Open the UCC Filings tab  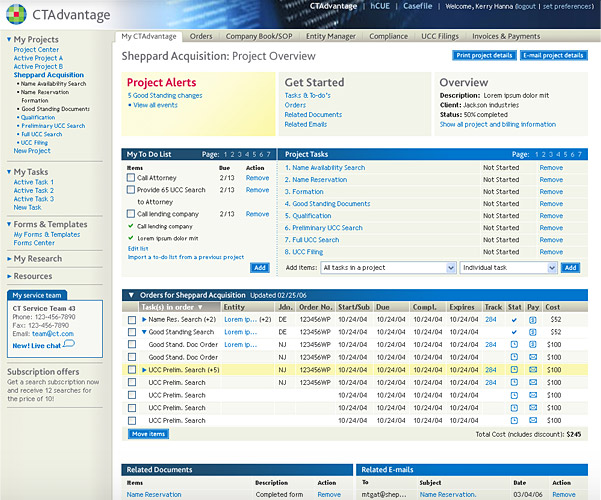pos(440,36)
